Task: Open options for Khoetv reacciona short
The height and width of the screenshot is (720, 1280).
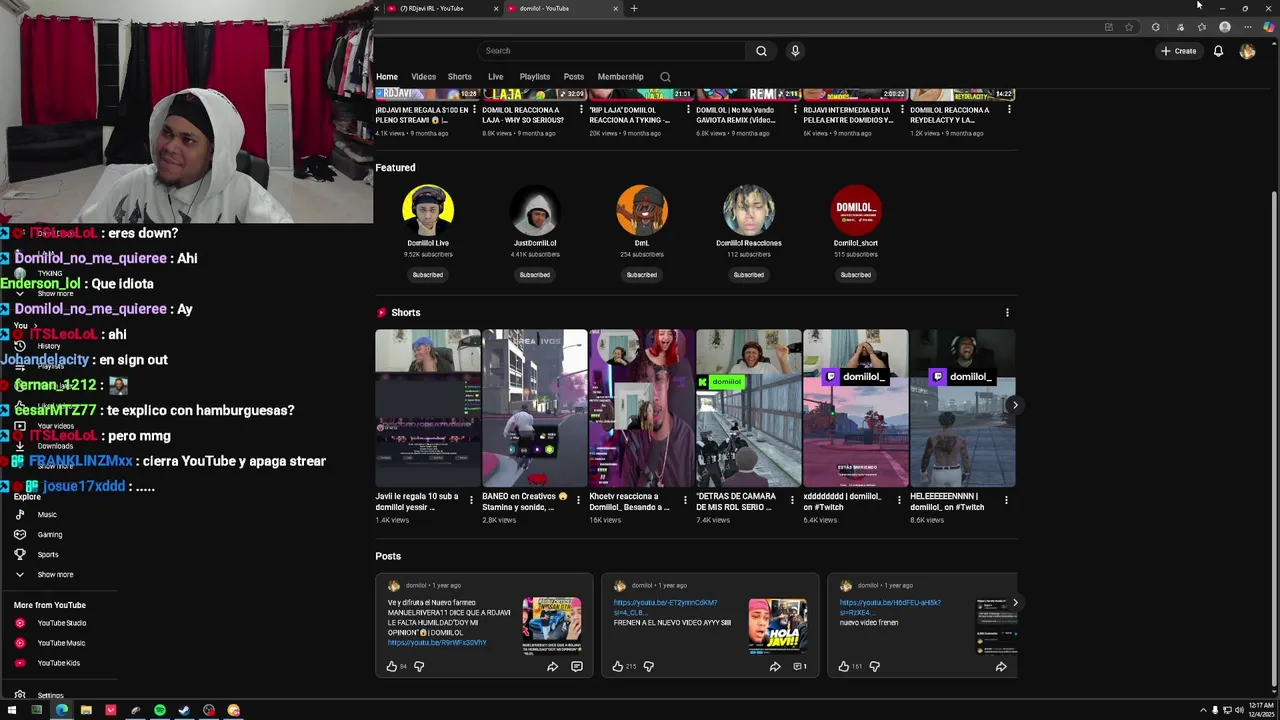Action: pos(685,500)
